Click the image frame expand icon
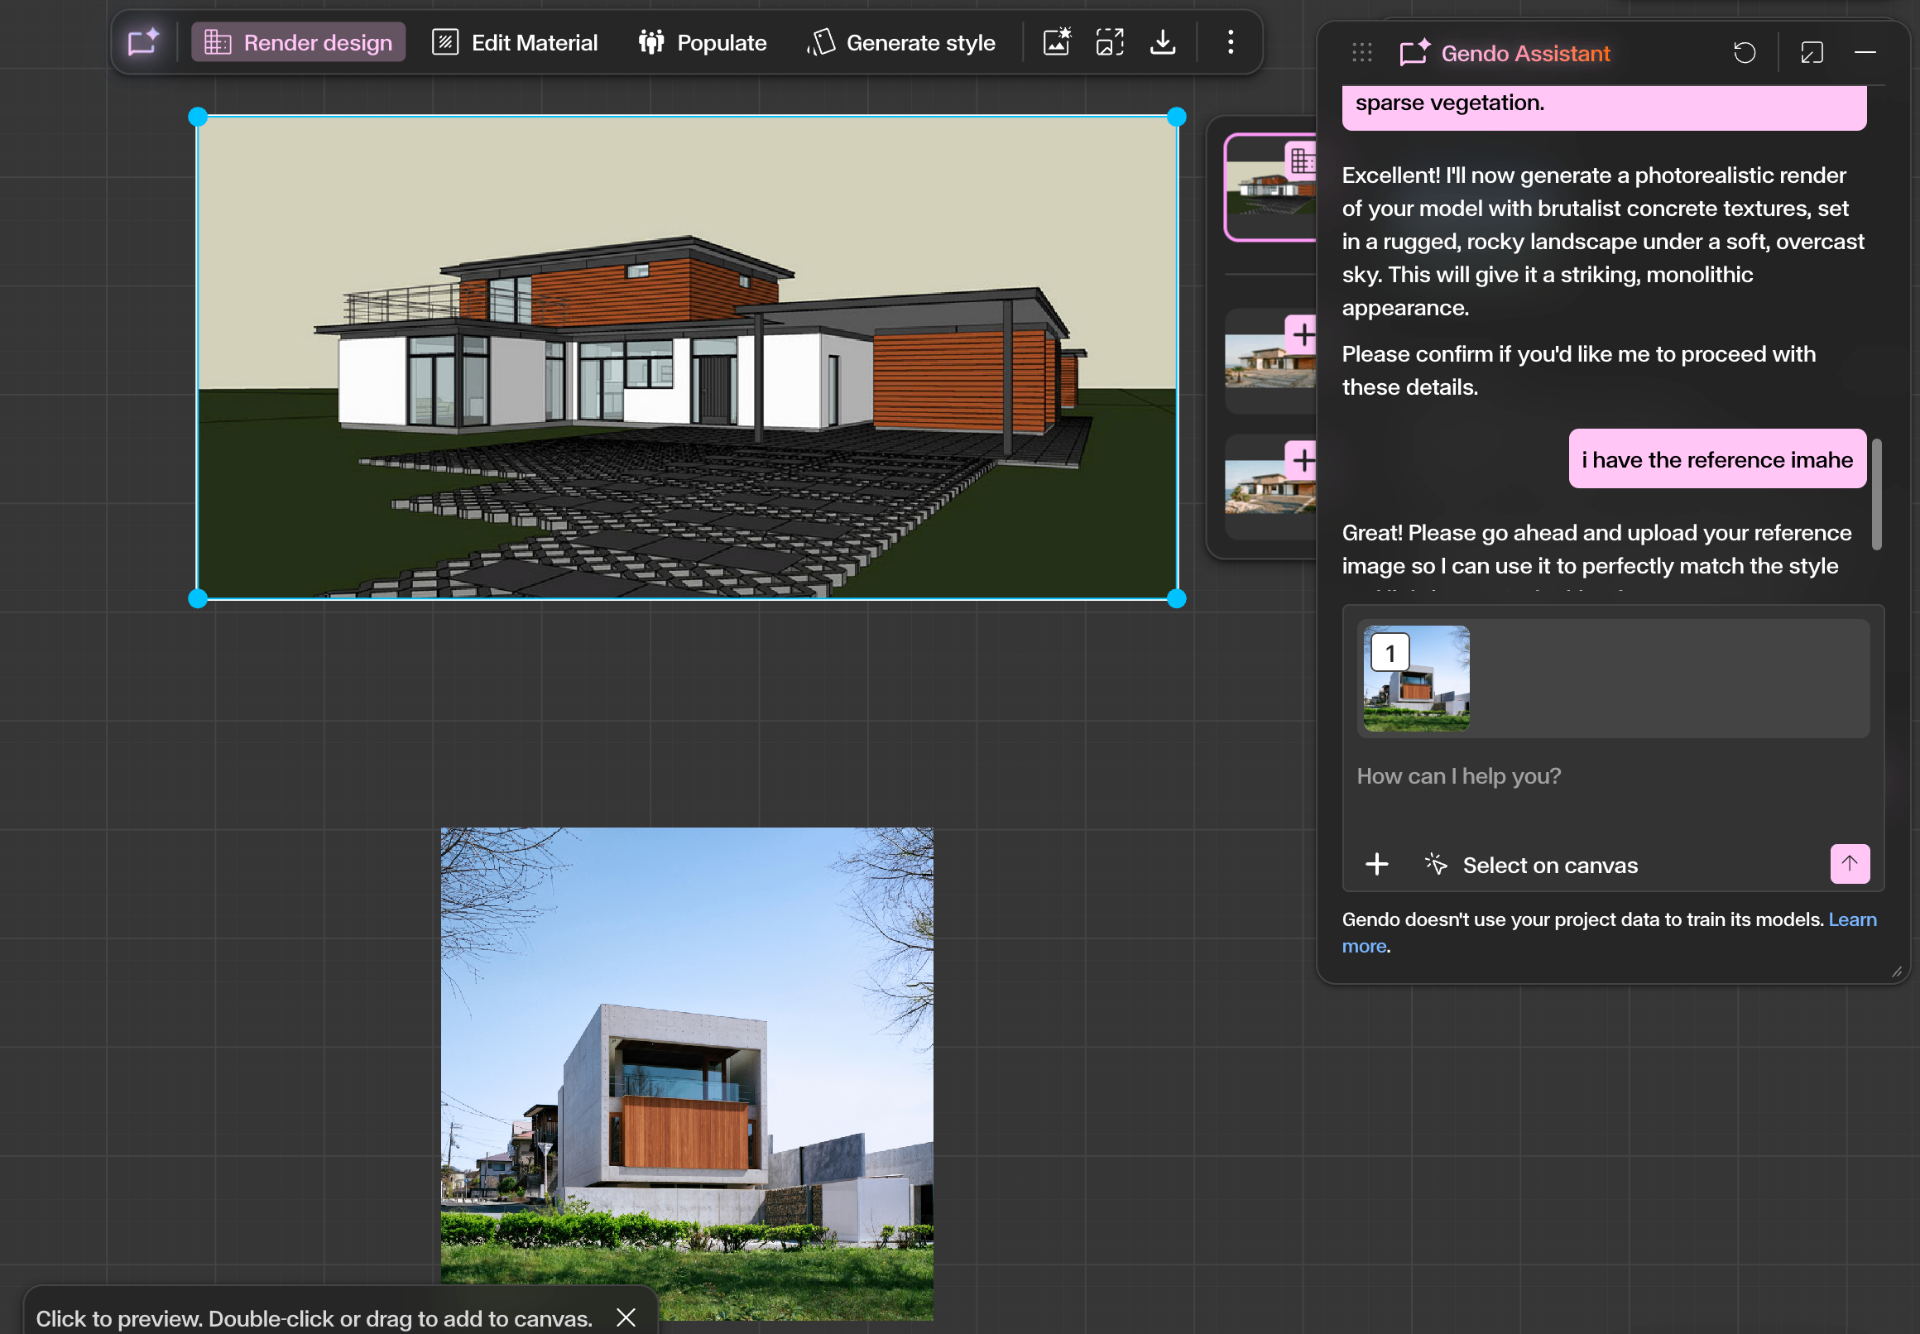 tap(1110, 42)
